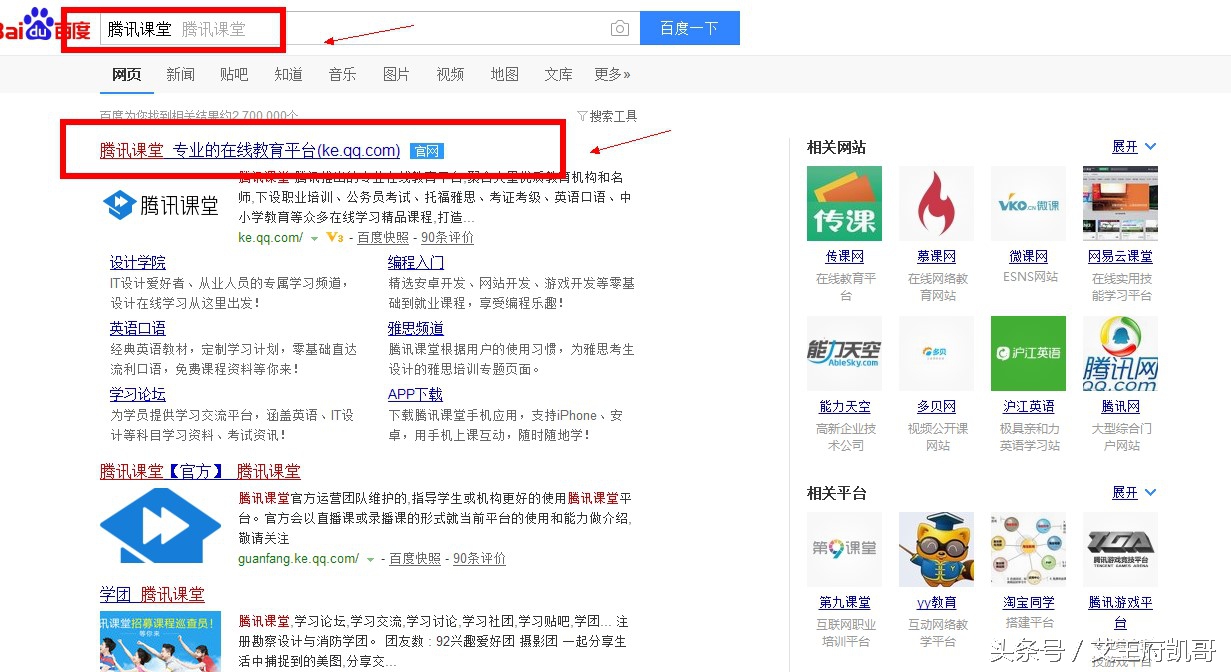
Task: Open the 沪江英语 logo
Action: coord(1028,353)
